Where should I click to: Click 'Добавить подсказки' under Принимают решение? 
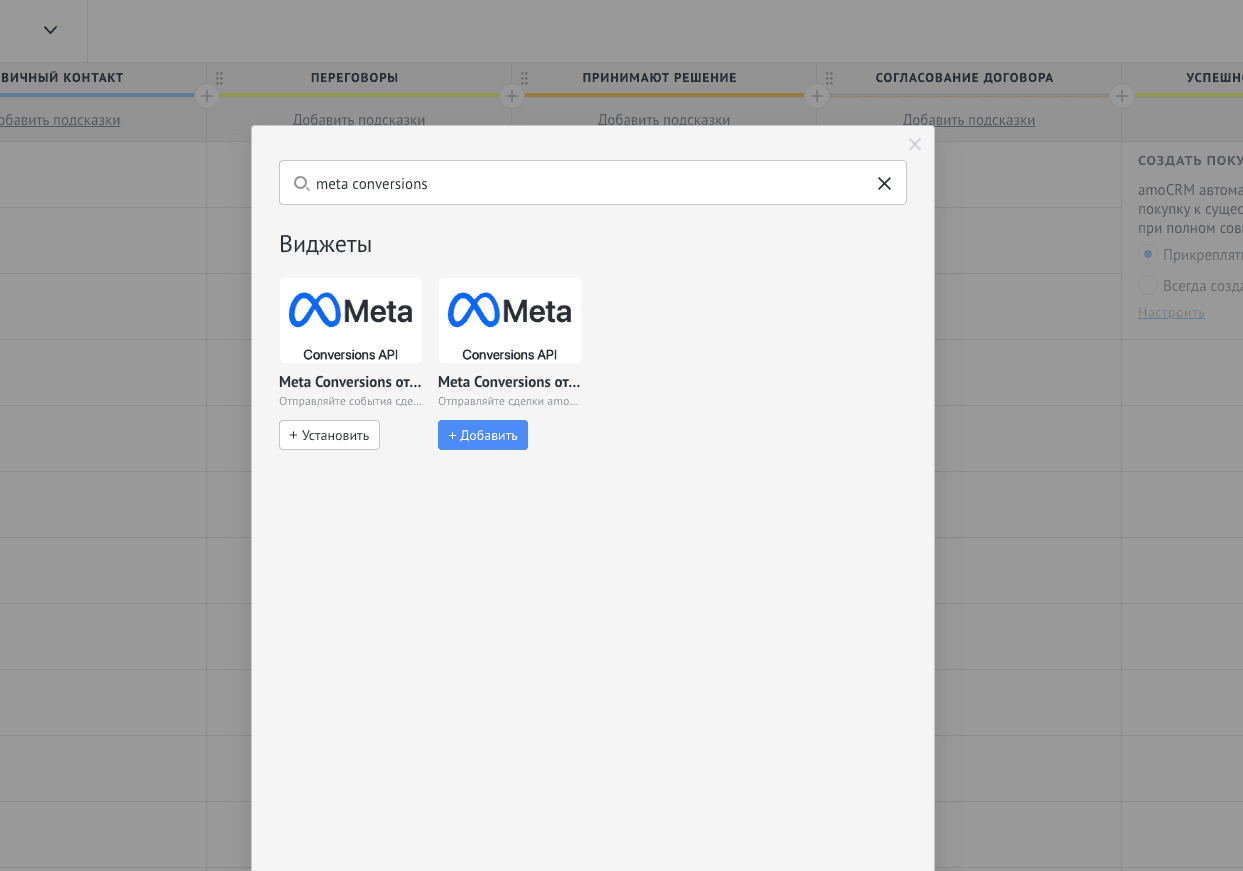(x=664, y=120)
